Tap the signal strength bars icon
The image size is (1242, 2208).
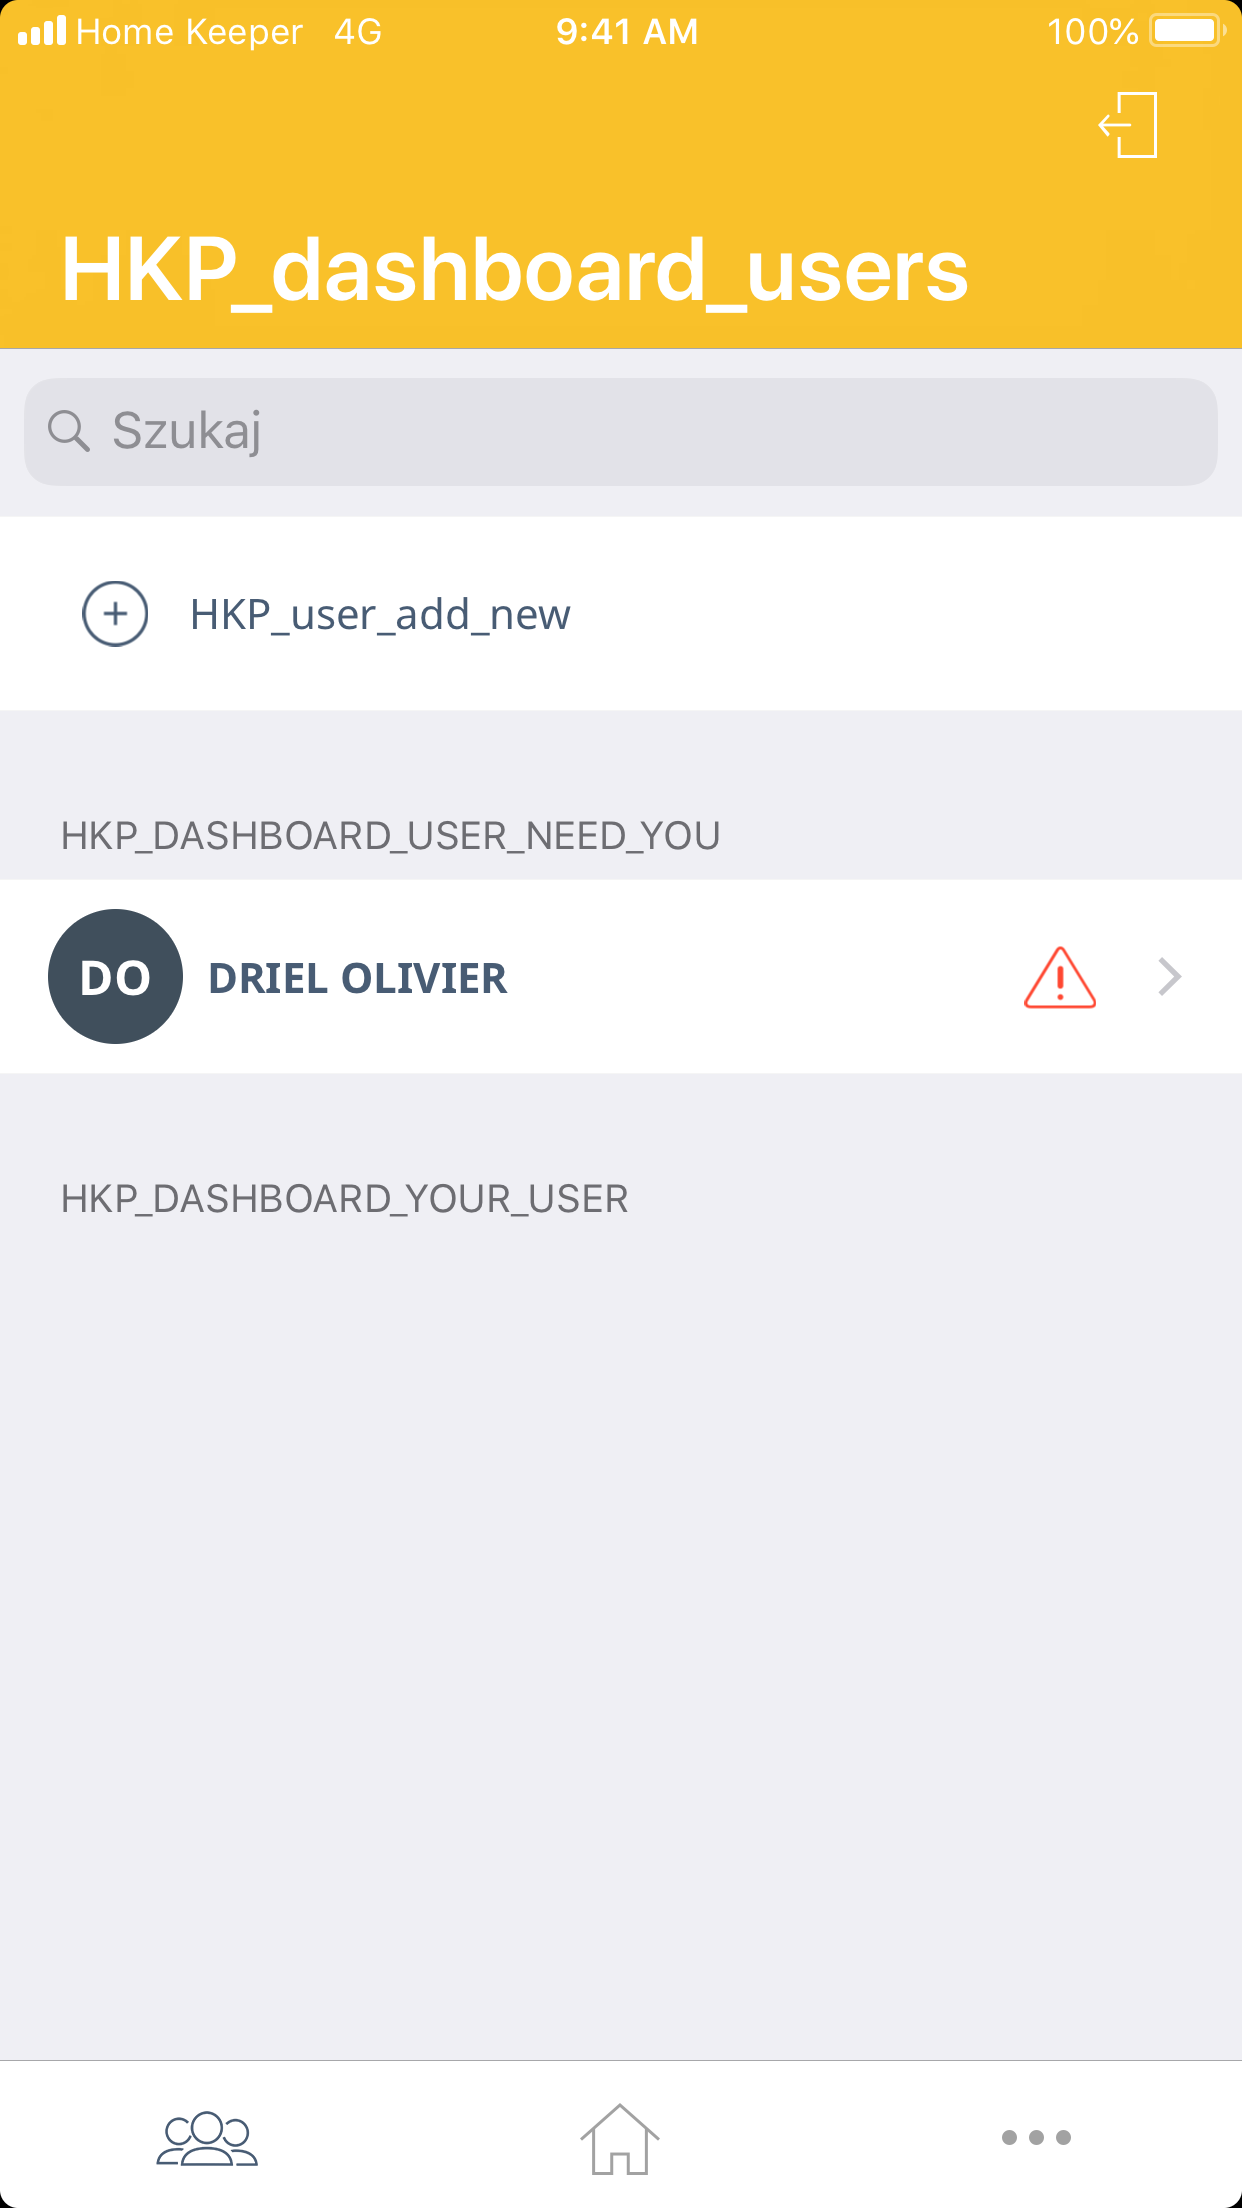point(42,31)
